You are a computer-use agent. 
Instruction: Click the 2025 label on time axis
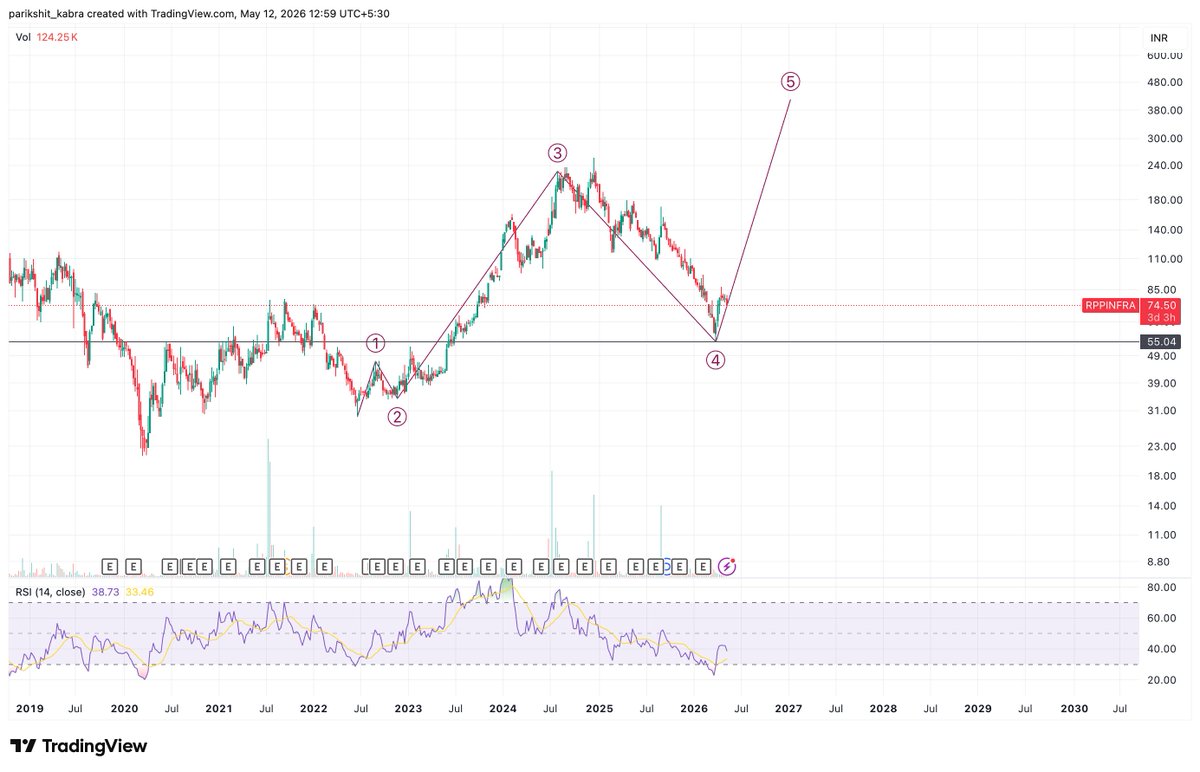[598, 708]
